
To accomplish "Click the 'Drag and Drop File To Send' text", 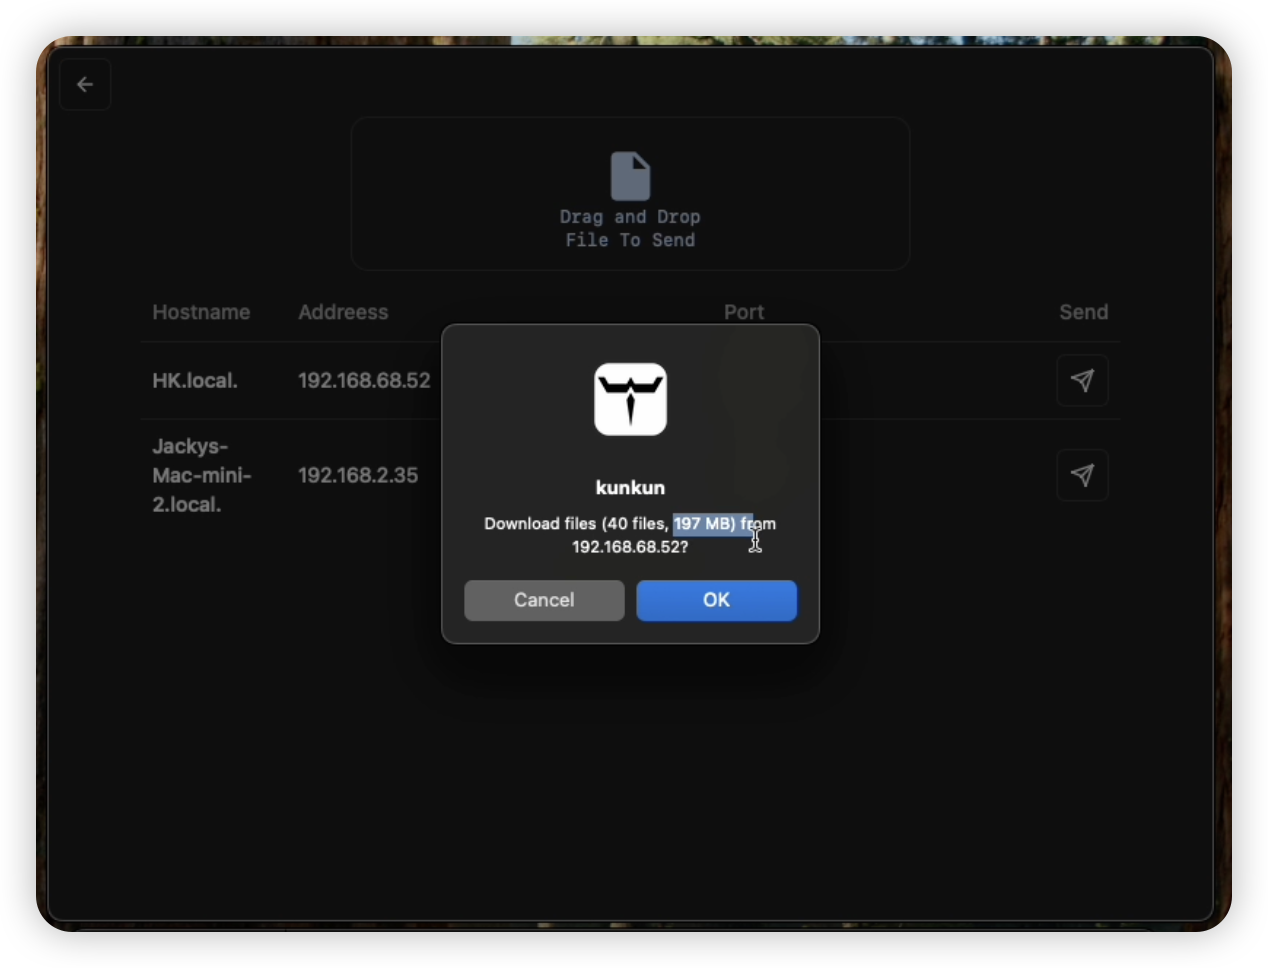I will 630,229.
